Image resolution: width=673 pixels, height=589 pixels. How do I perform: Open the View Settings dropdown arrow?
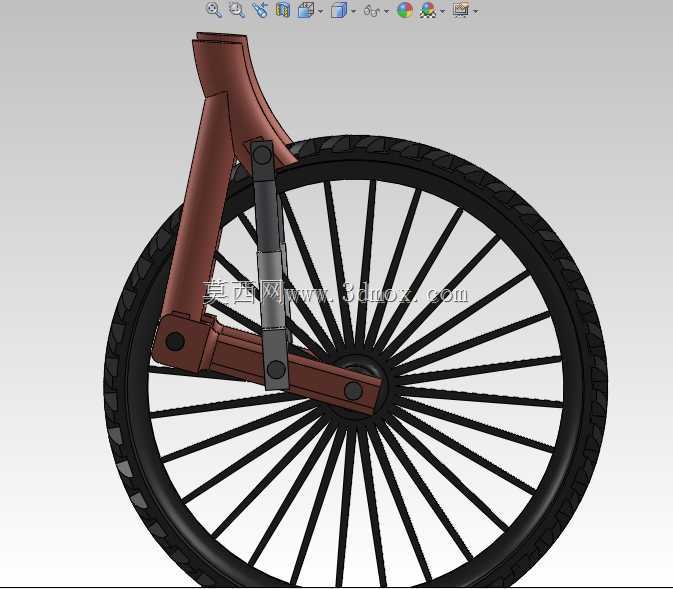click(x=476, y=11)
